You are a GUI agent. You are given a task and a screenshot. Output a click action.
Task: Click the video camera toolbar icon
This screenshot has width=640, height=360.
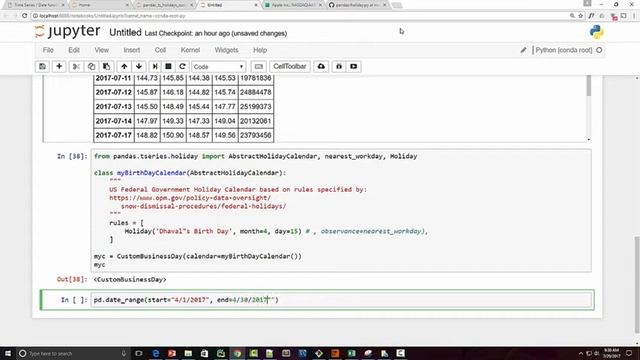click(x=353, y=67)
